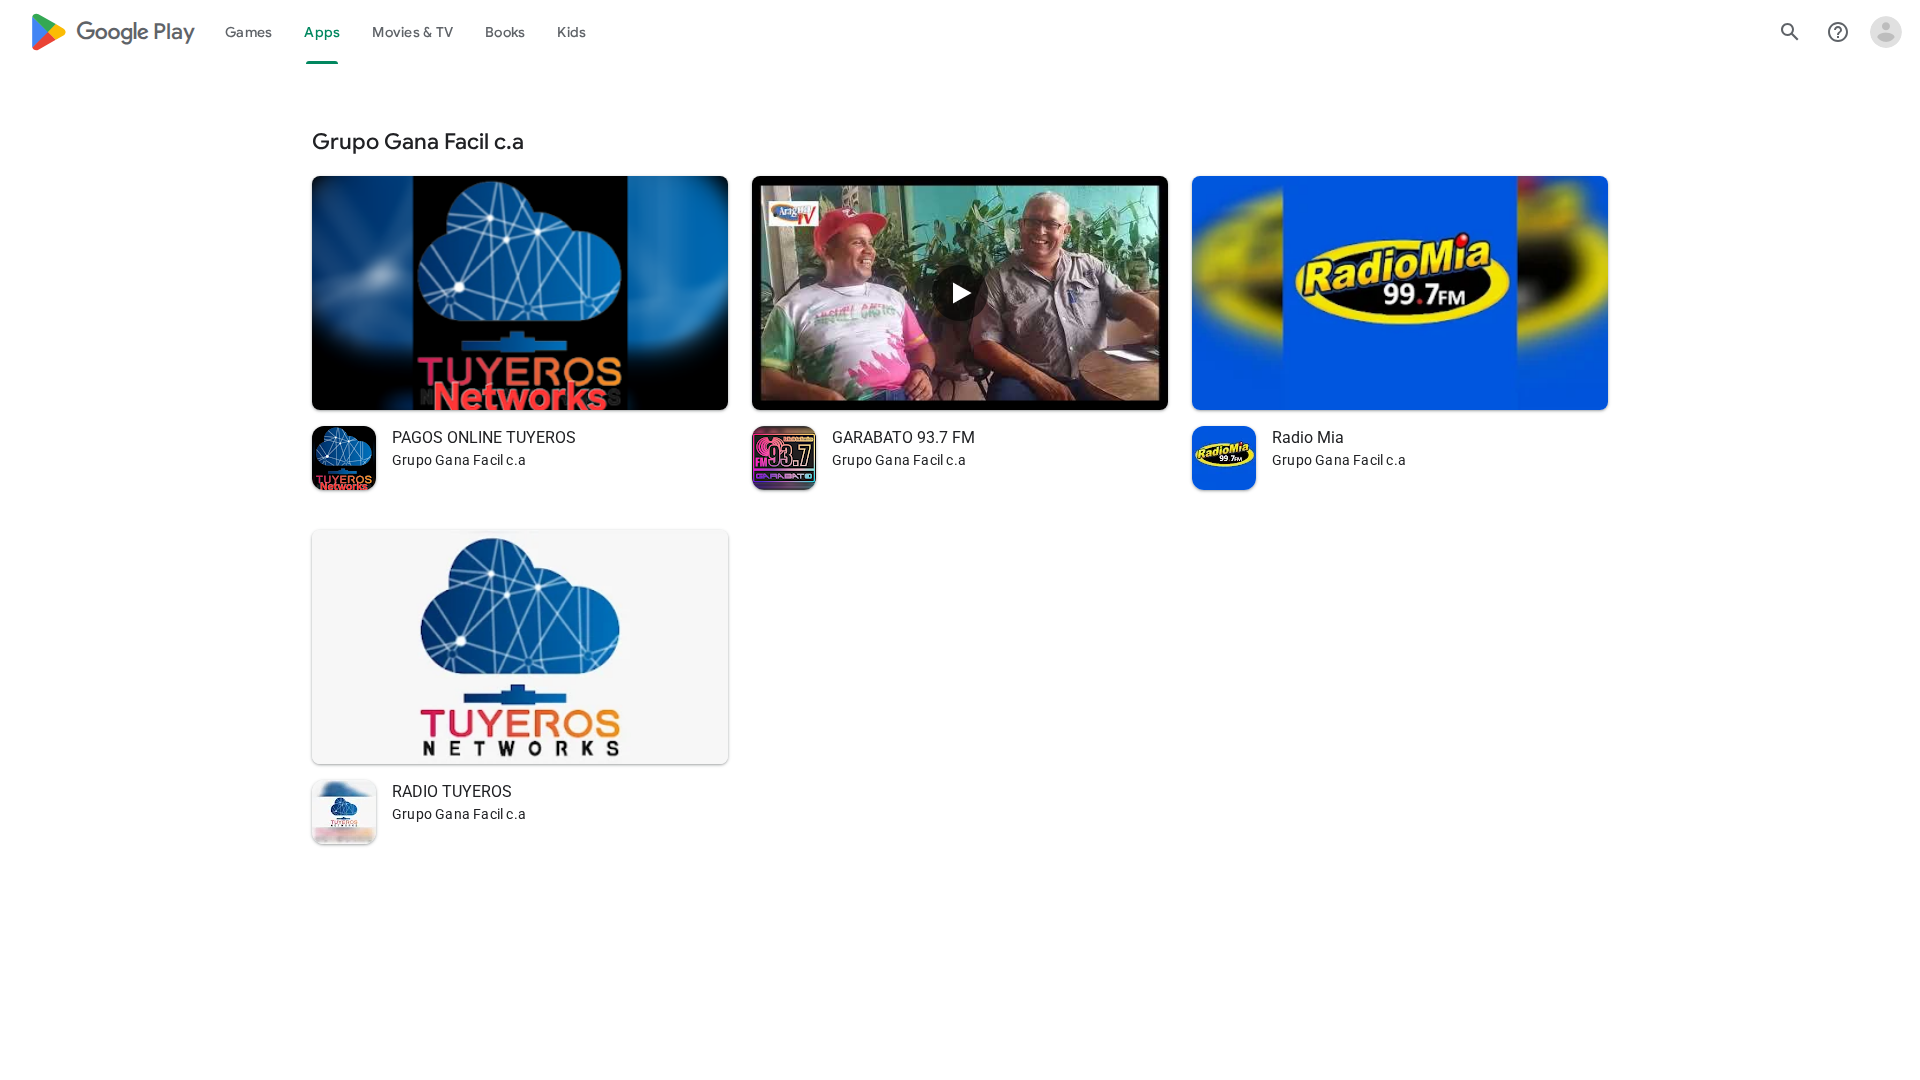Viewport: 1920px width, 1080px height.
Task: Switch to Movies & TV tab
Action: pos(412,32)
